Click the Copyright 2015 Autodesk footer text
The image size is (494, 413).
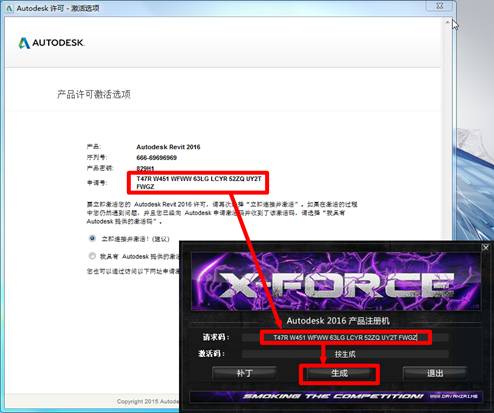[x=148, y=402]
